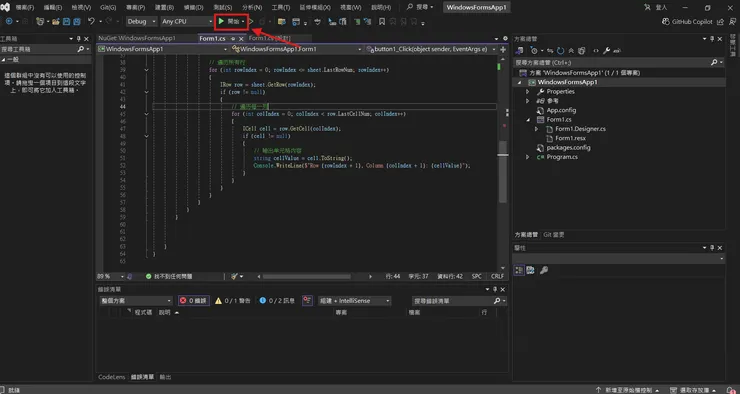This screenshot has height=394, width=740.
Task: Toggle pin on the Solution Explorer panel
Action: pyautogui.click(x=712, y=39)
